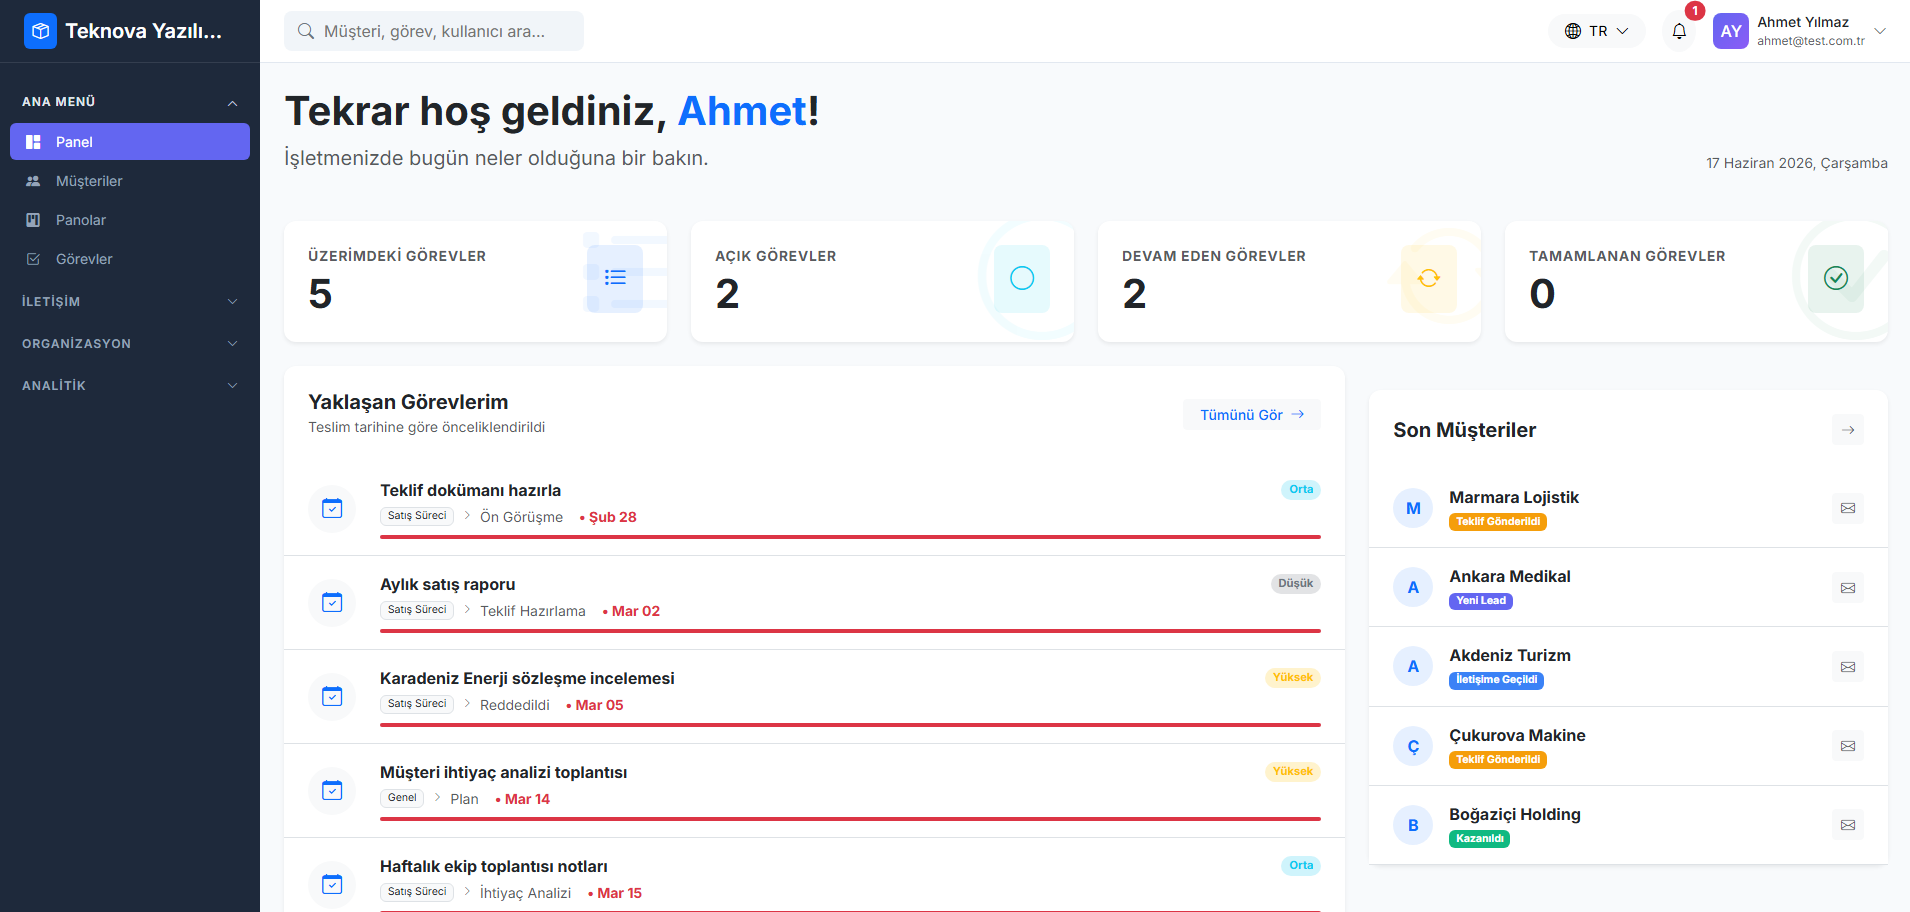The width and height of the screenshot is (1910, 912).
Task: Click calendar icon for Teklif dokümanı hazırla
Action: click(332, 509)
